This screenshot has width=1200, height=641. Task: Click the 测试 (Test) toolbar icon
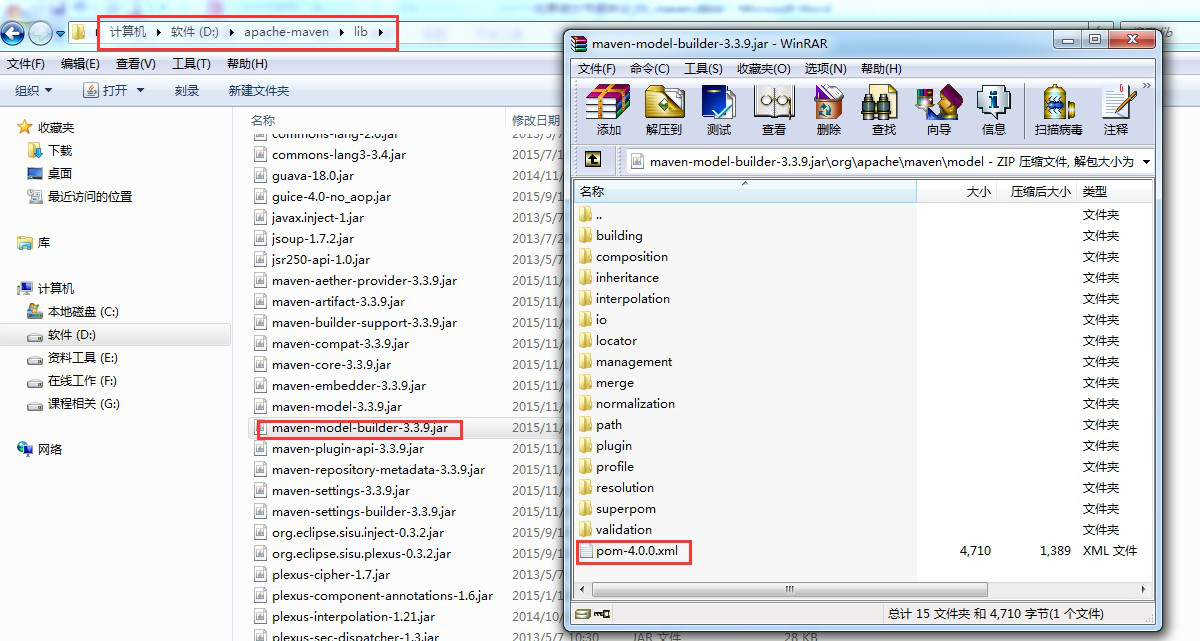pos(718,109)
